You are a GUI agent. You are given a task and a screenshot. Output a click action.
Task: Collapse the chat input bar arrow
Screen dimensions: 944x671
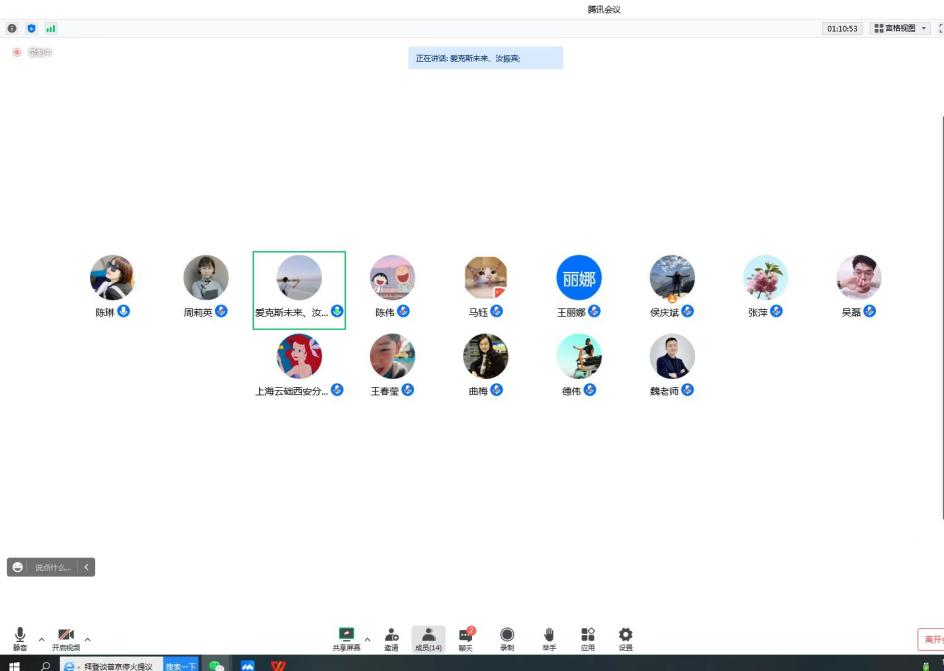tap(86, 567)
